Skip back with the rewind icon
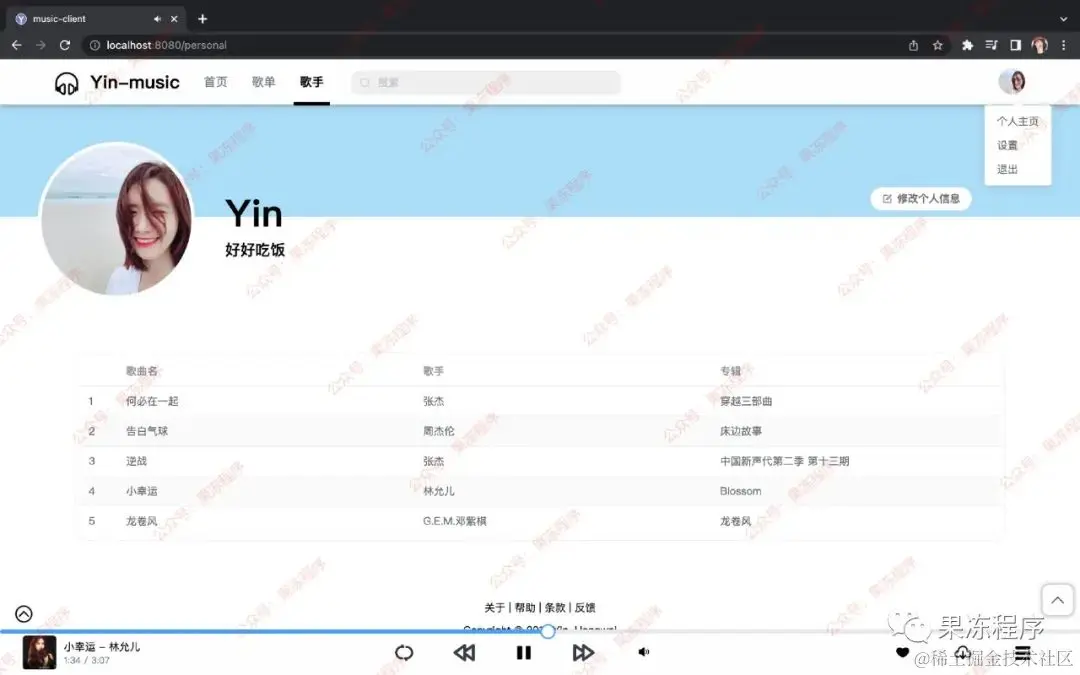 click(x=464, y=652)
